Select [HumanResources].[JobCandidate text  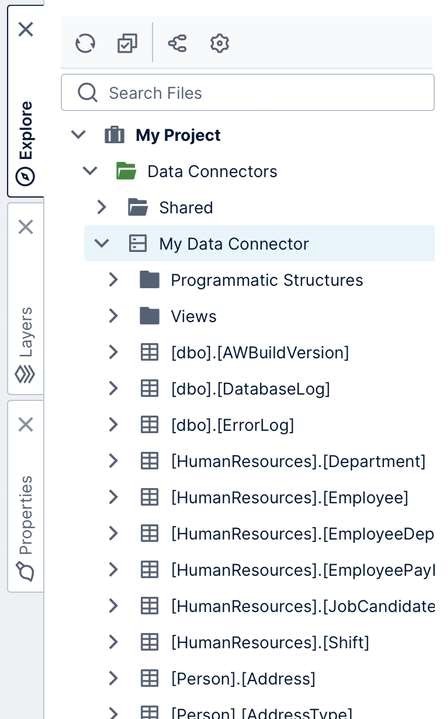303,606
